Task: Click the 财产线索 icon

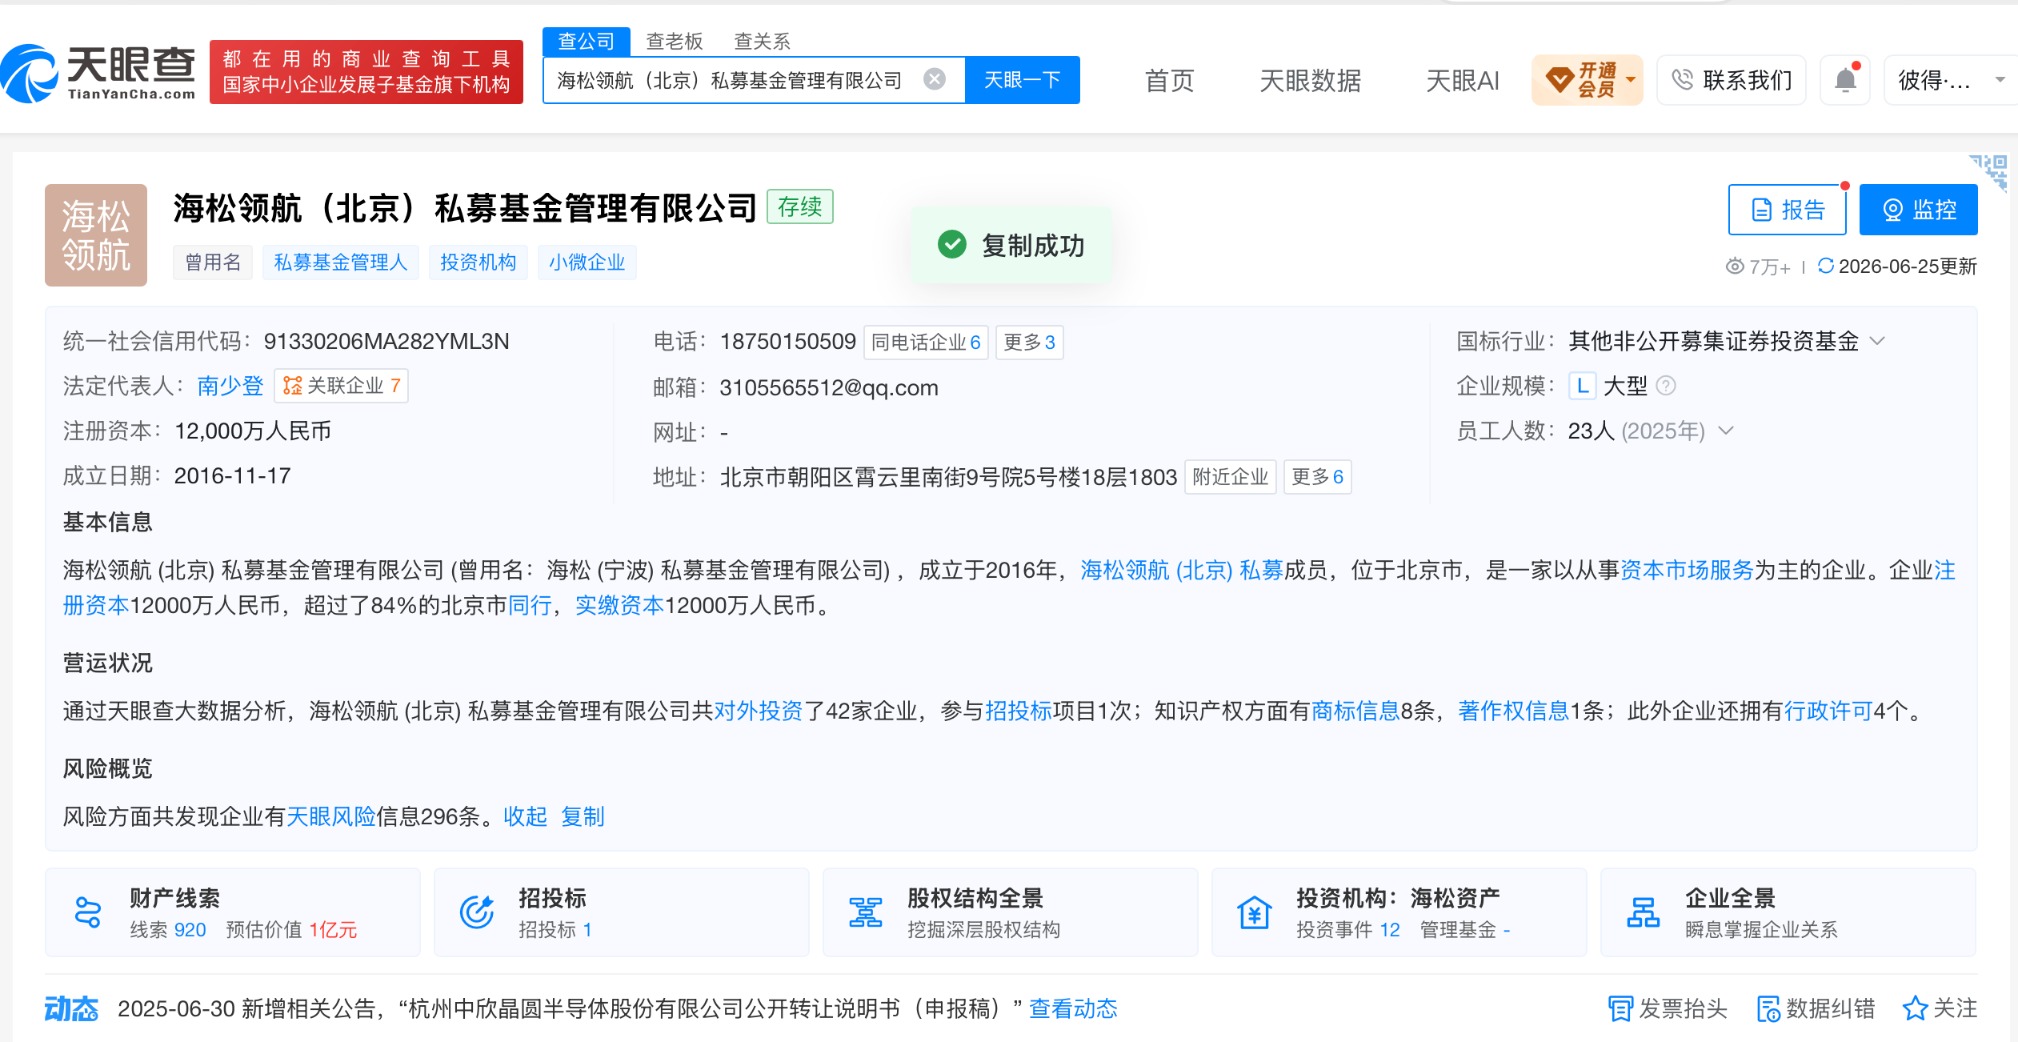Action: pos(88,912)
